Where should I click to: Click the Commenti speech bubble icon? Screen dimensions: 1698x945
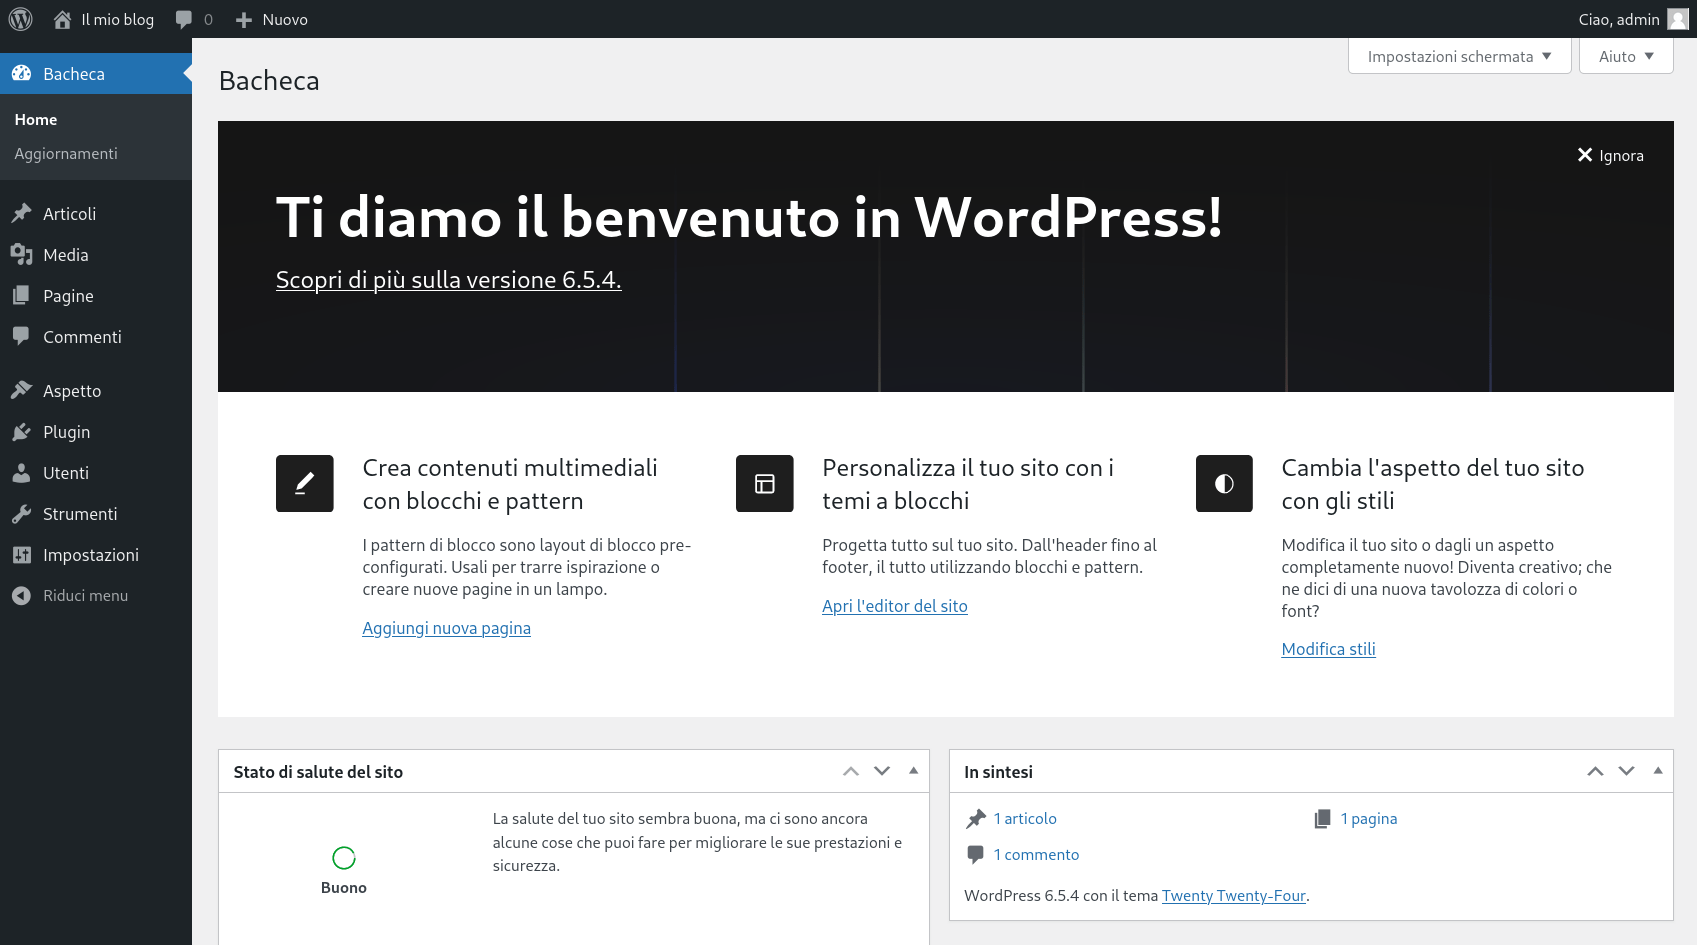[21, 336]
